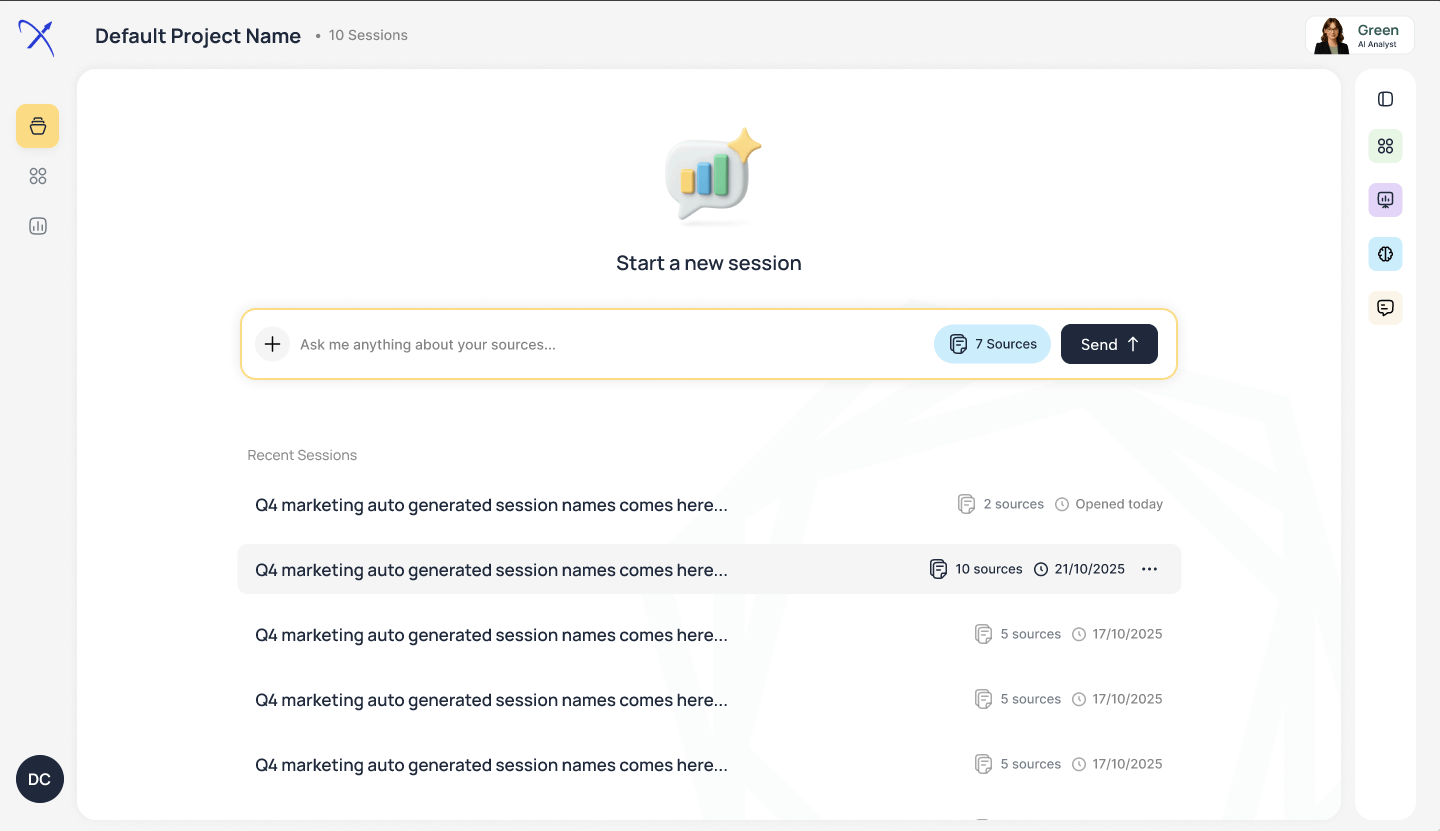Click the Send button
The image size is (1440, 831).
[x=1109, y=344]
